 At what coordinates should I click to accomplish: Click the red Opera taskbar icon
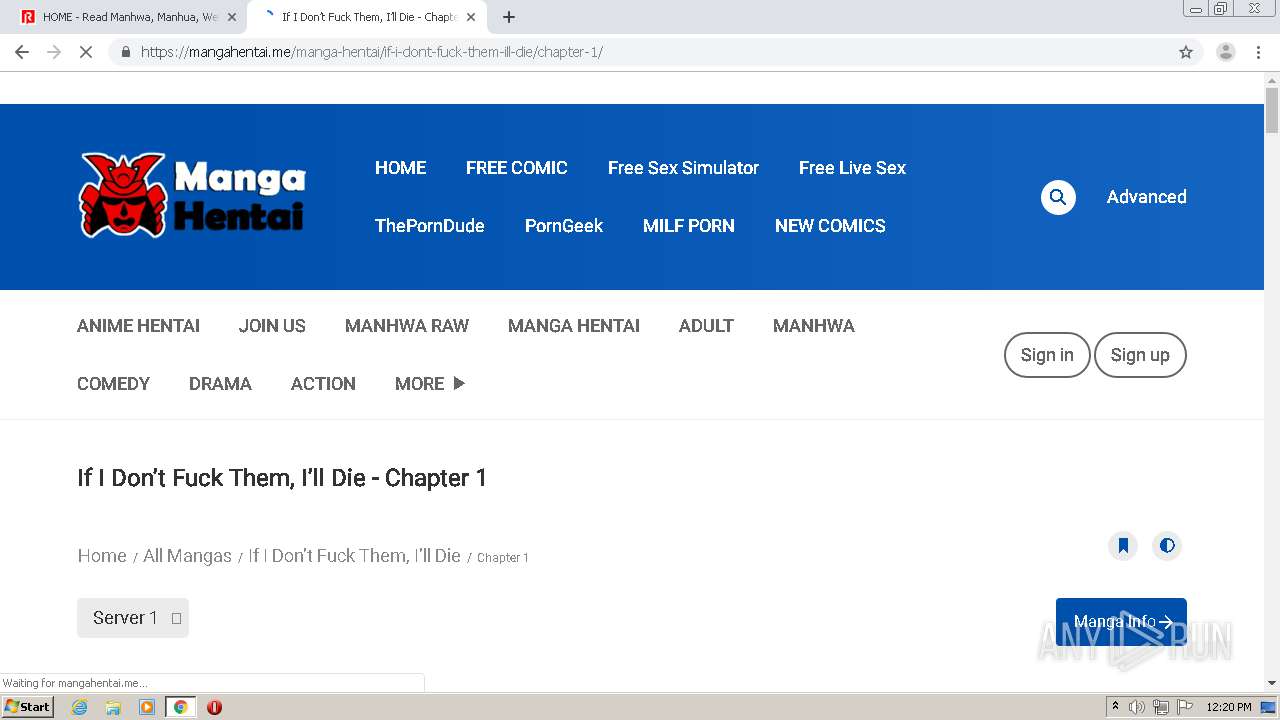point(214,707)
